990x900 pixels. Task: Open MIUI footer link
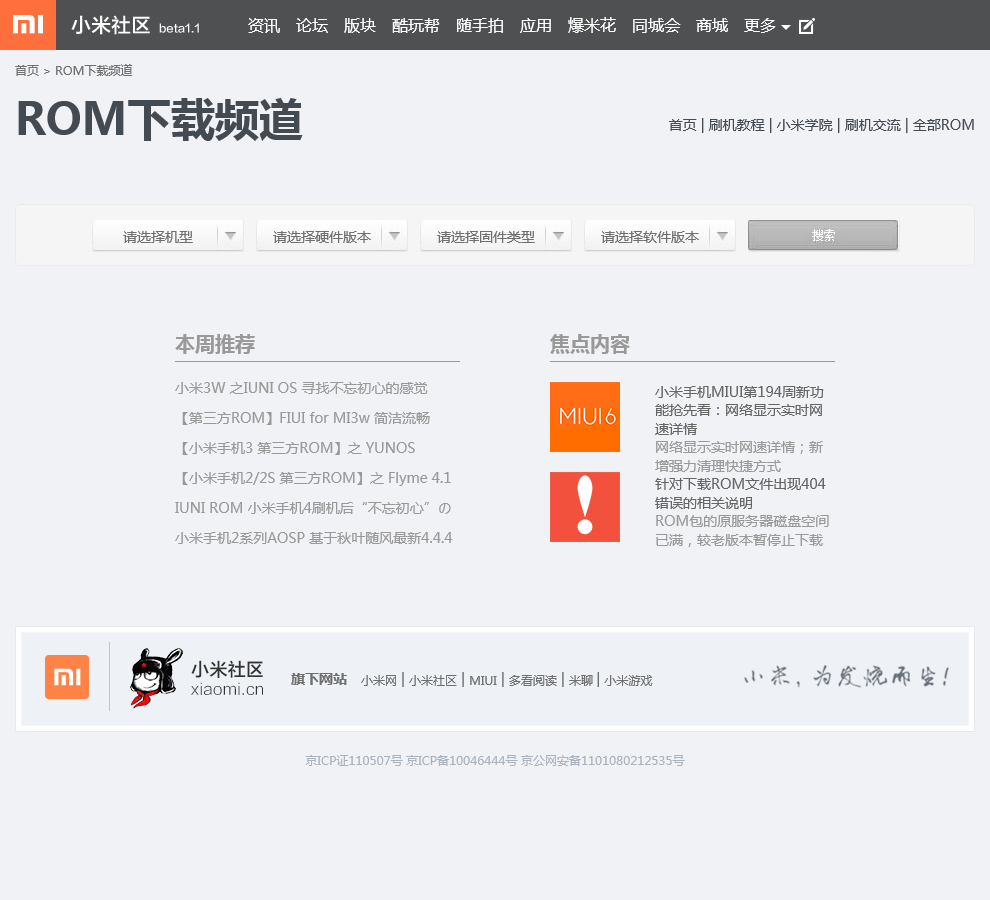[483, 681]
